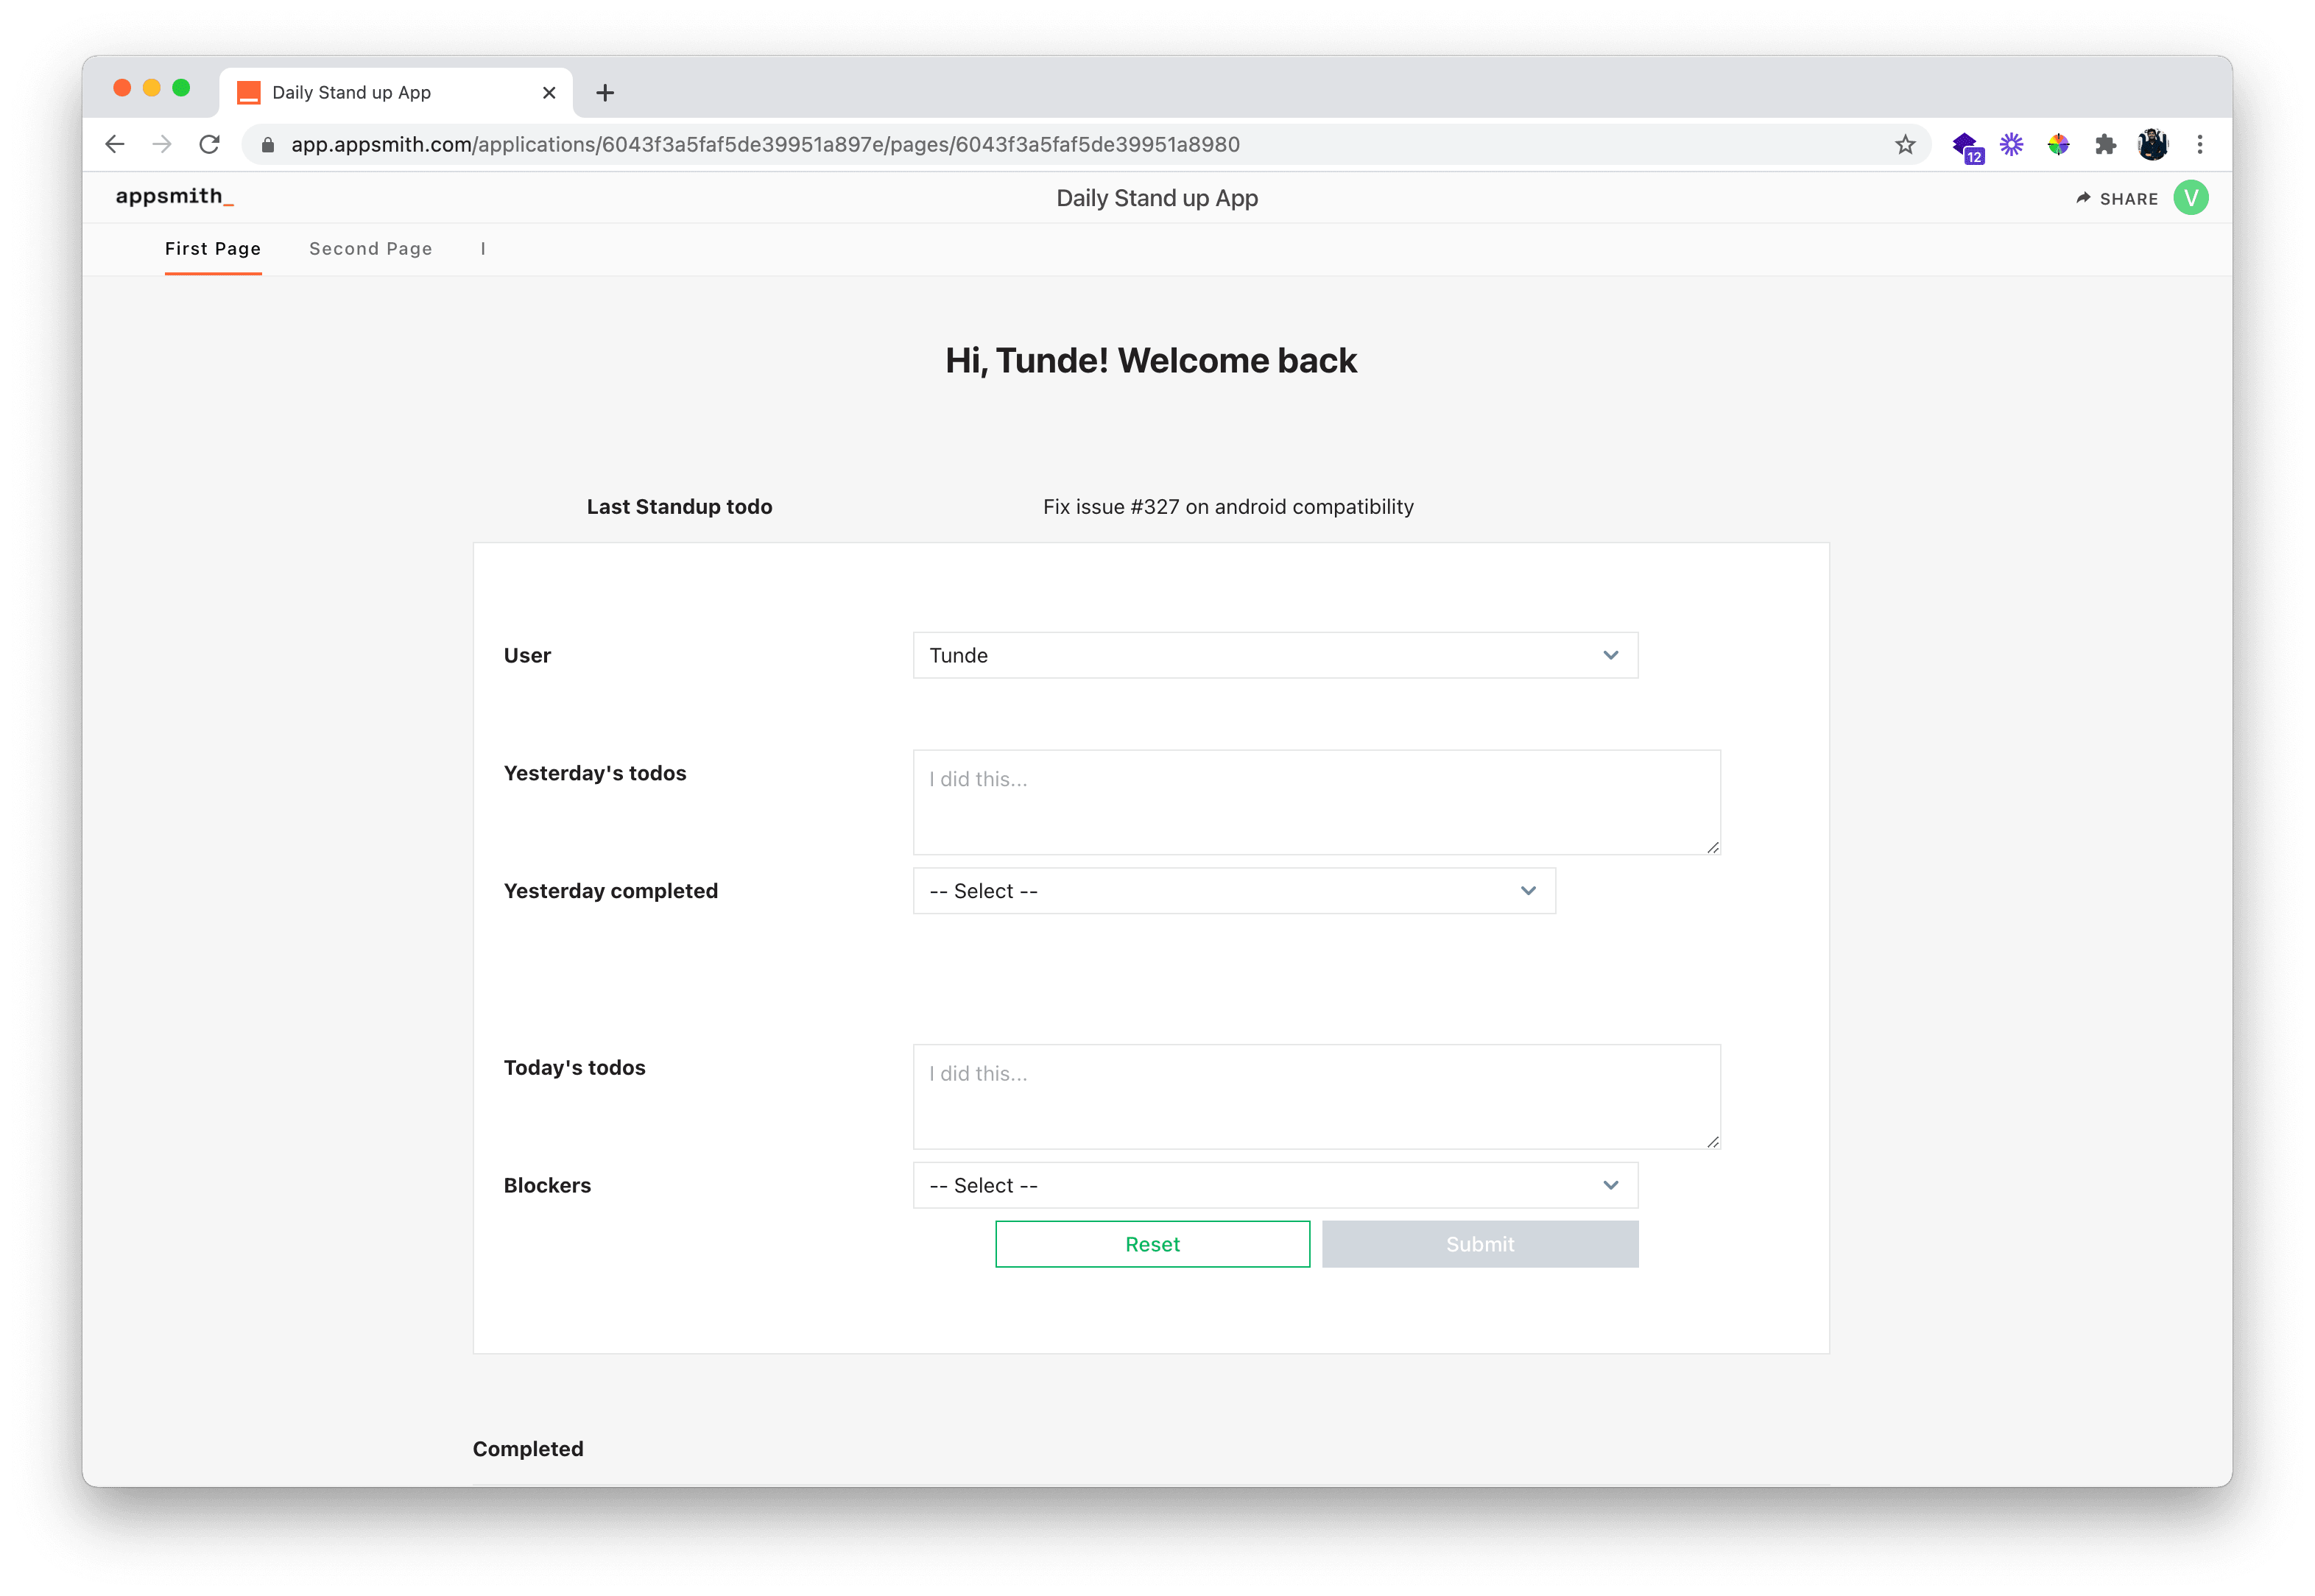Click into Yesterday's todos text area
The height and width of the screenshot is (1596, 2315).
coord(1315,802)
